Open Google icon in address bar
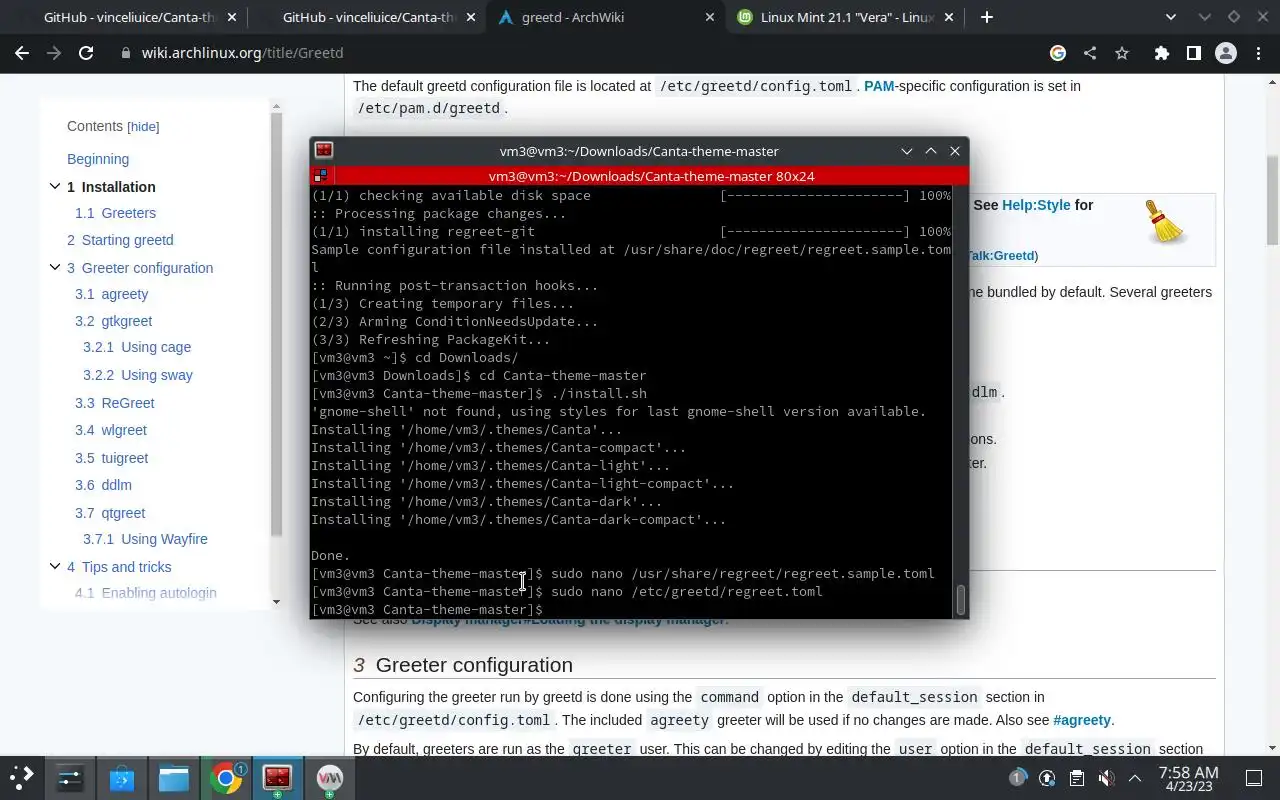 tap(1058, 53)
